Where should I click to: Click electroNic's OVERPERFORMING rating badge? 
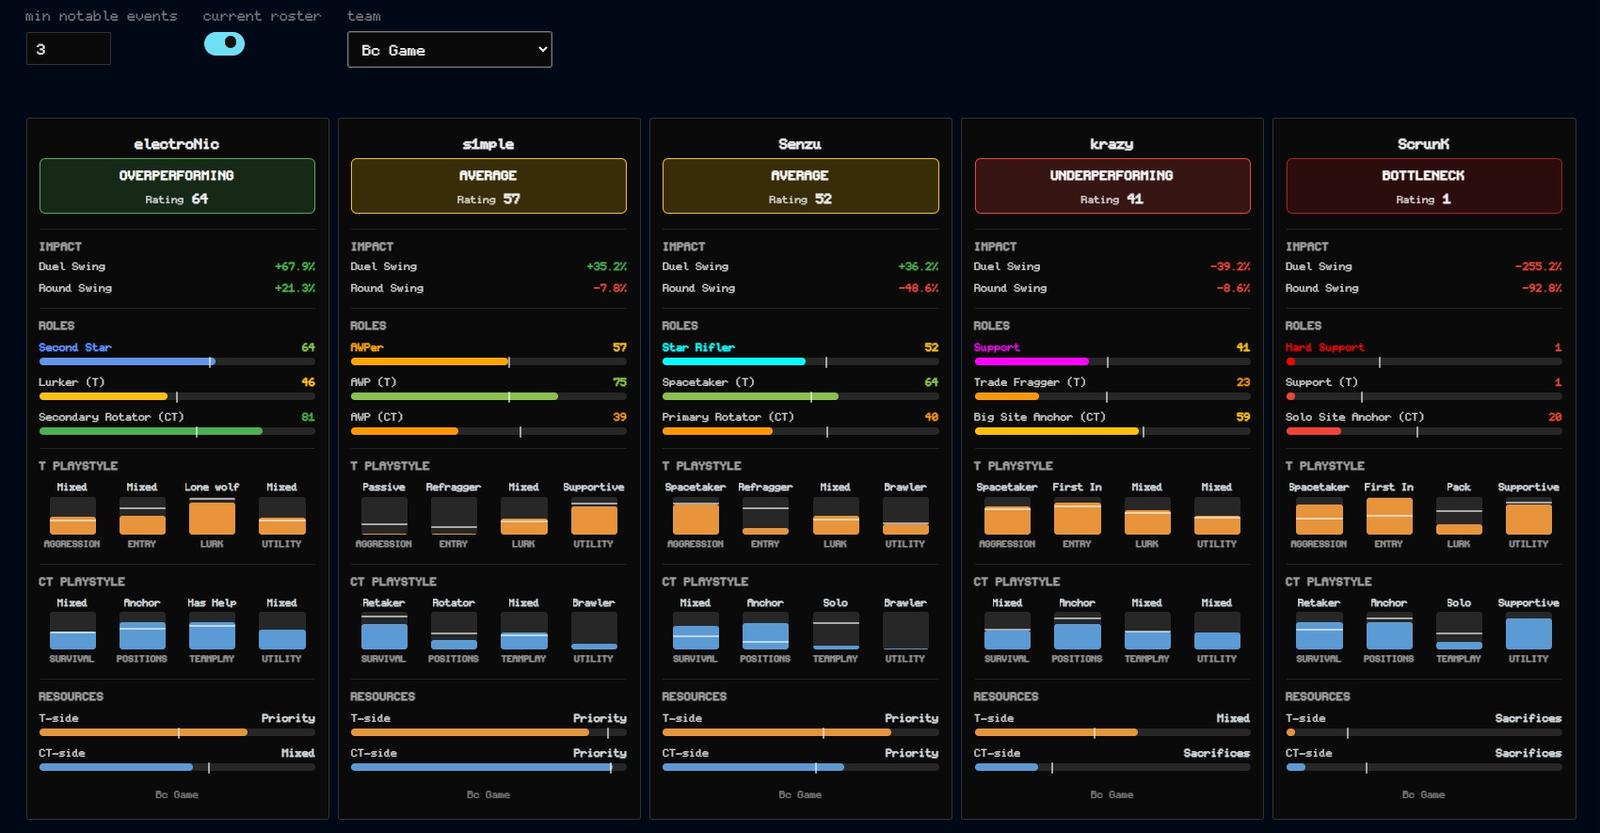pyautogui.click(x=177, y=186)
